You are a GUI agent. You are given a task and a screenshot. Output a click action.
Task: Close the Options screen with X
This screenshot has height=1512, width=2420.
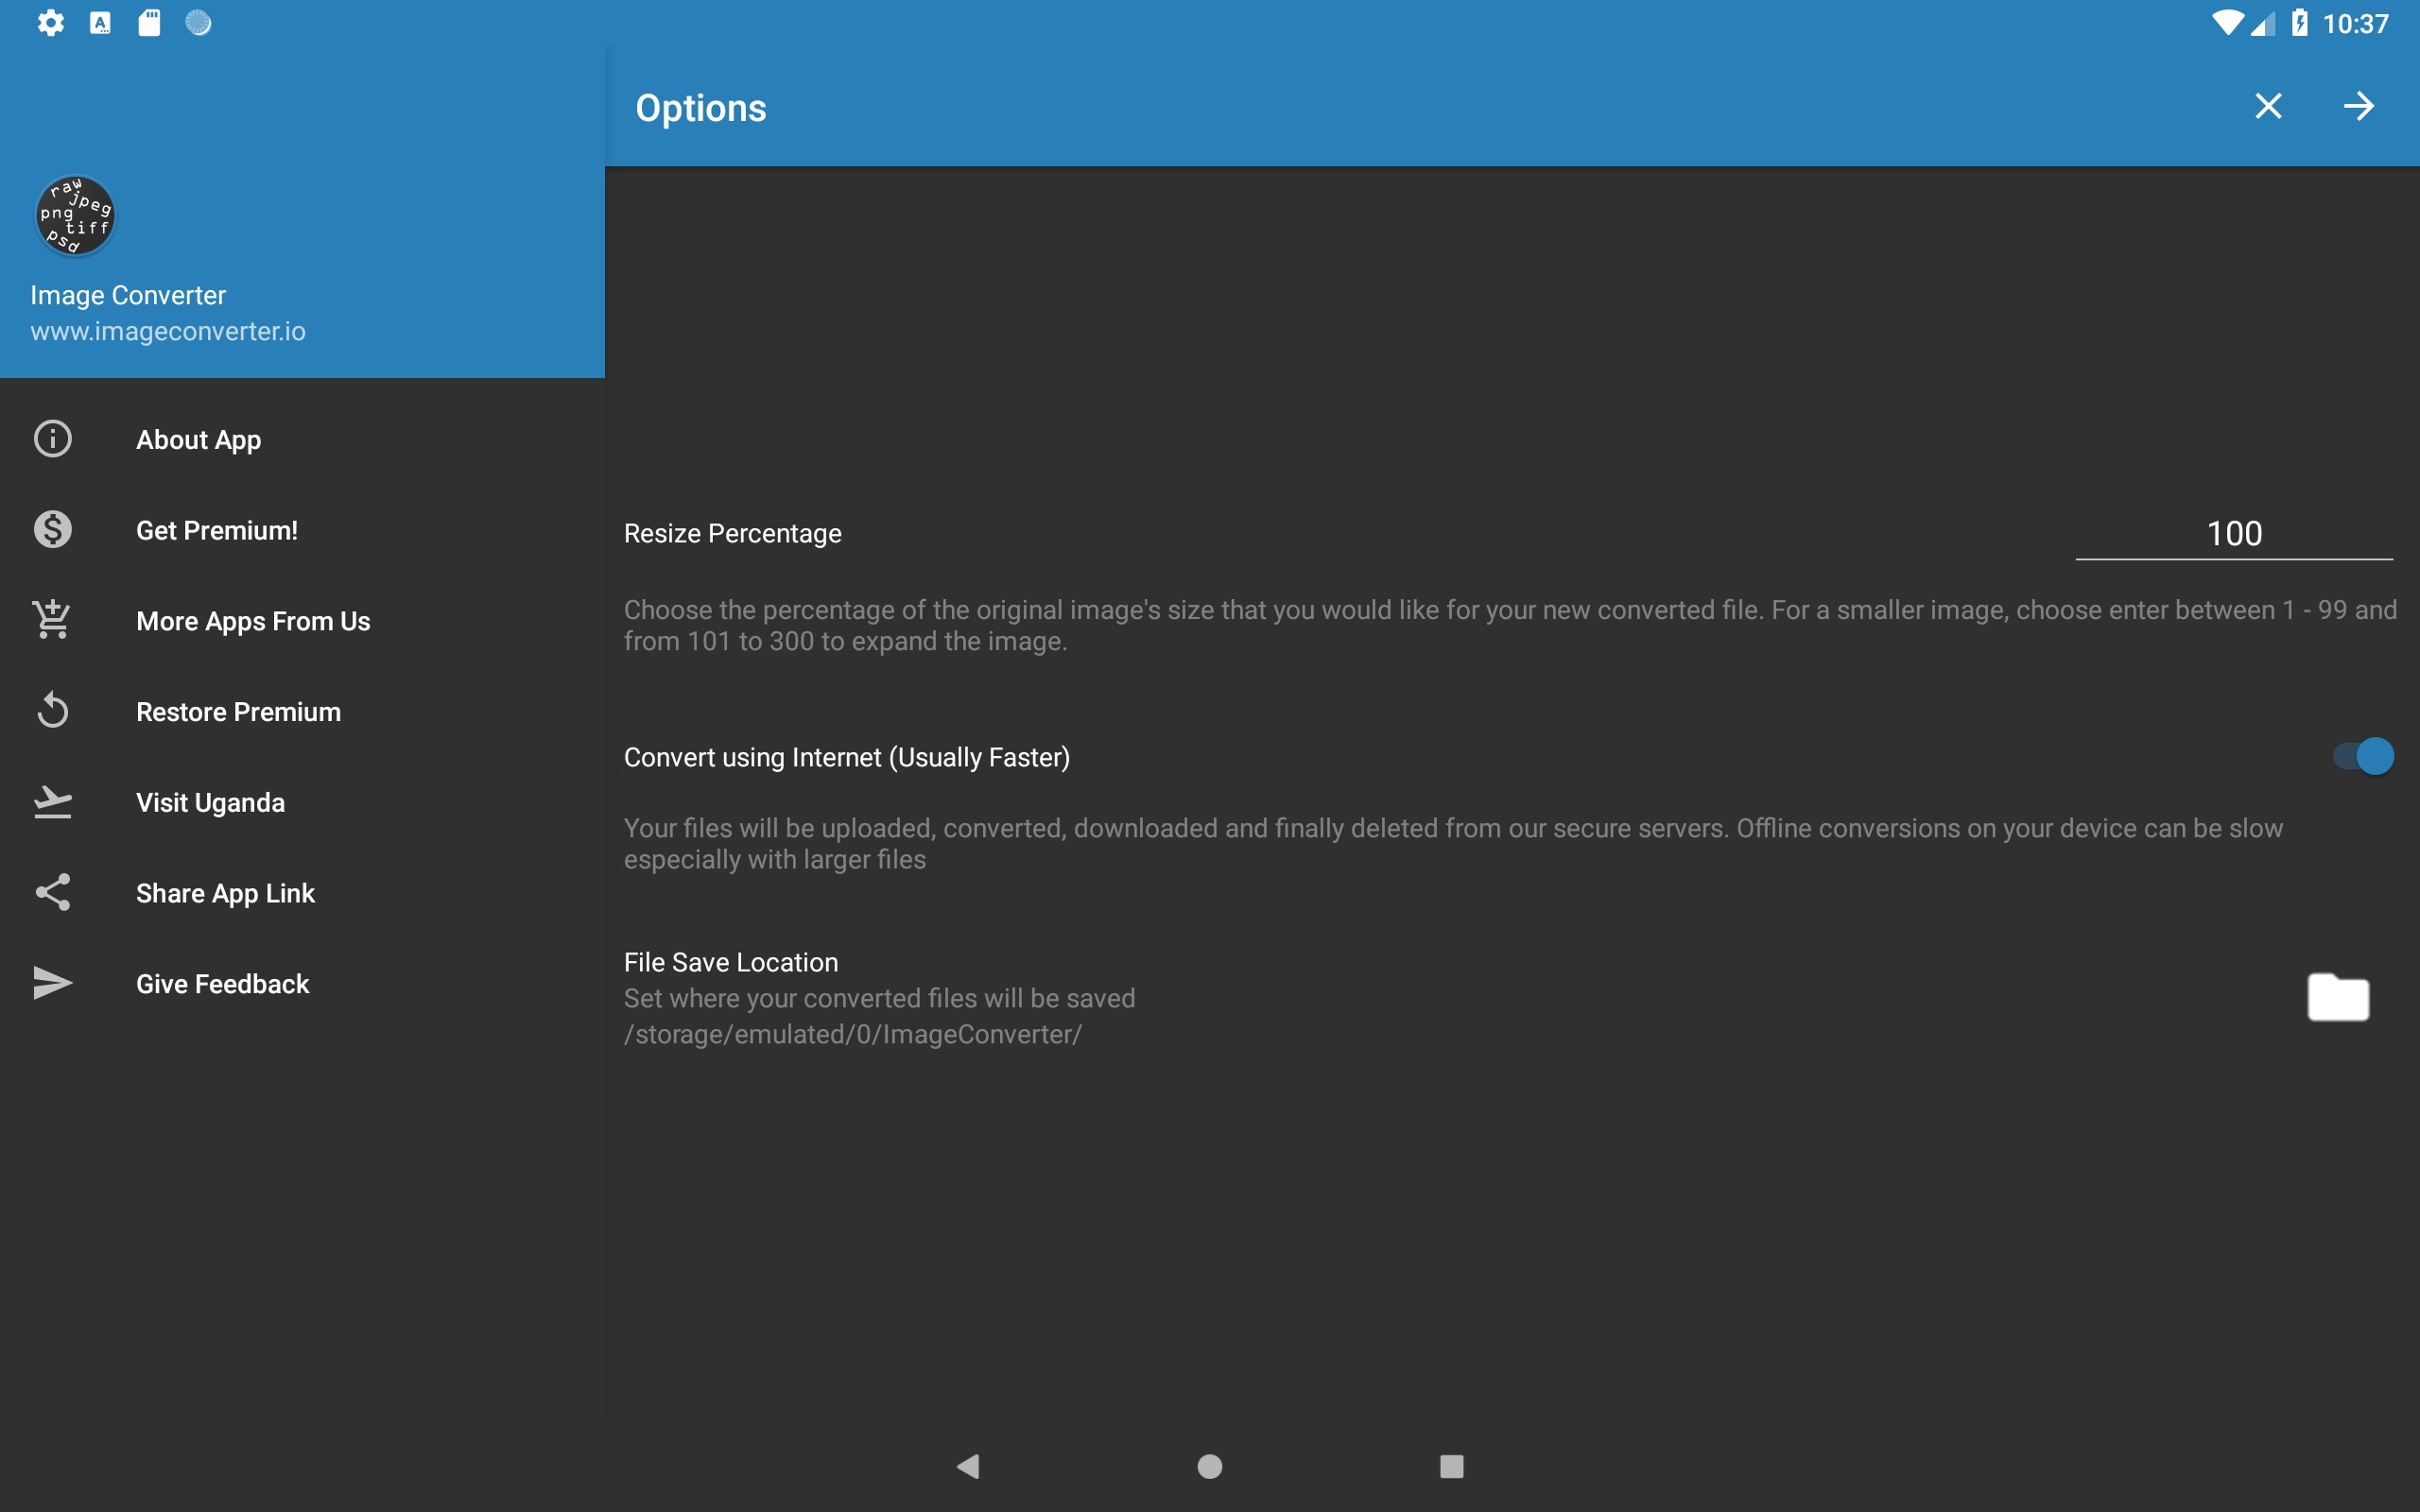(x=2268, y=106)
